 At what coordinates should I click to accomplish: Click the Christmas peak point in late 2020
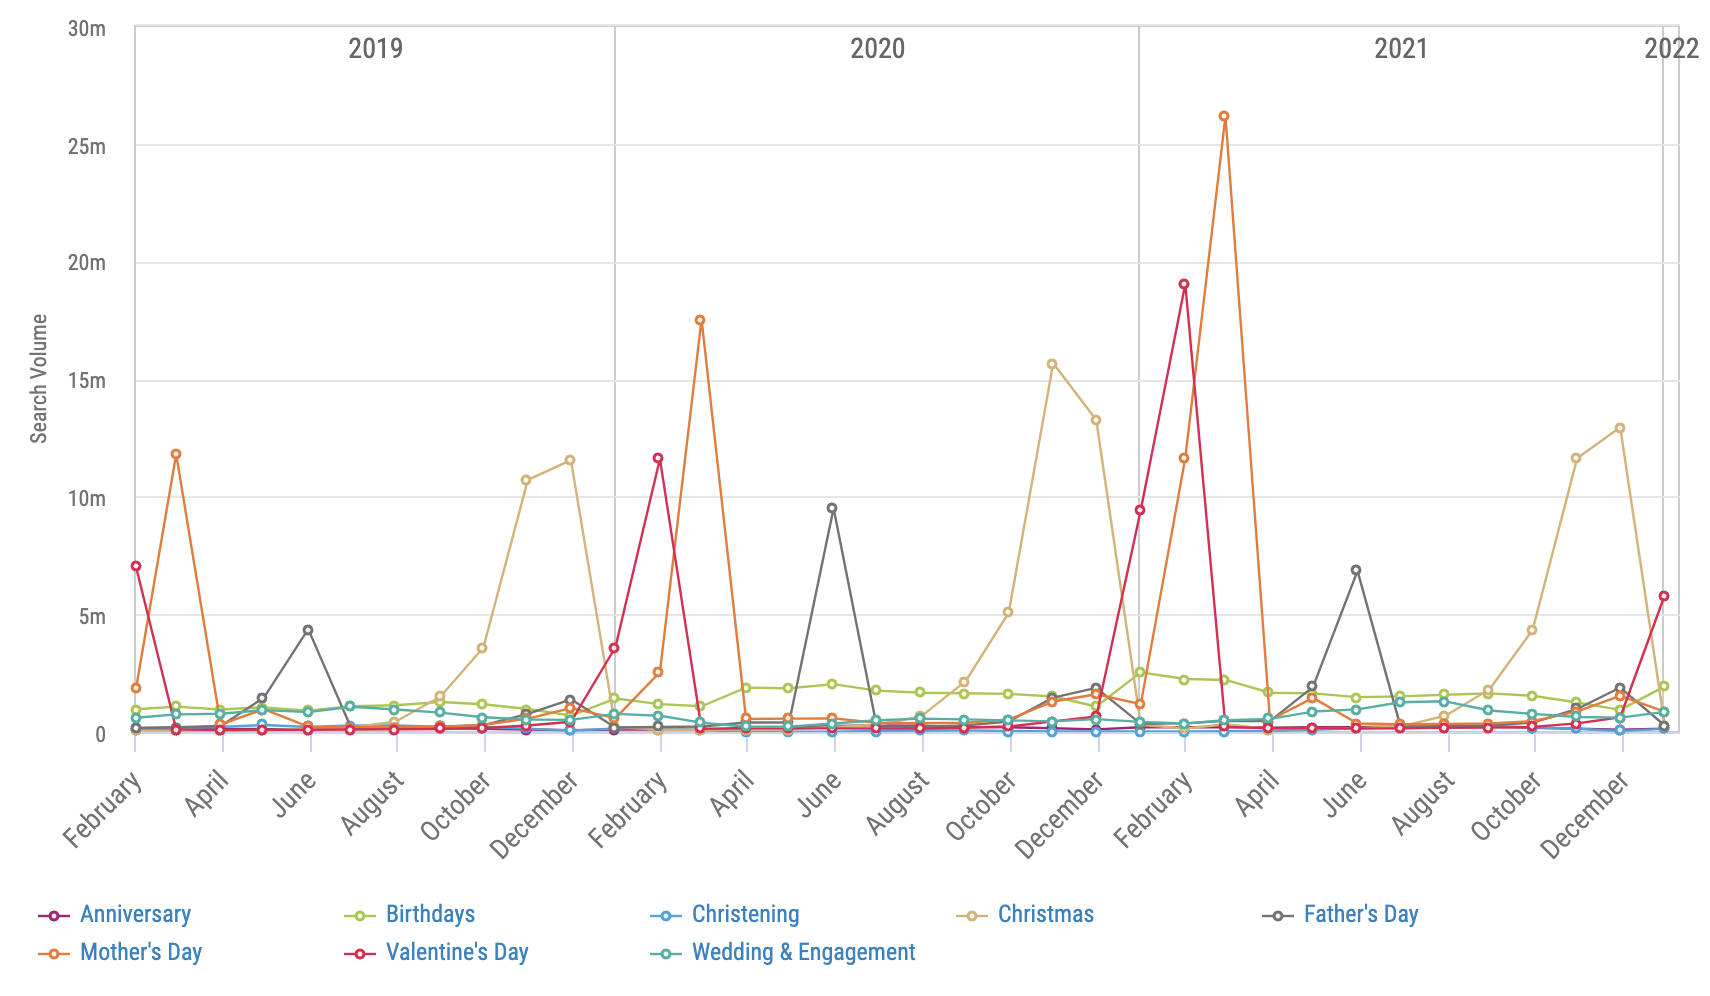1052,364
